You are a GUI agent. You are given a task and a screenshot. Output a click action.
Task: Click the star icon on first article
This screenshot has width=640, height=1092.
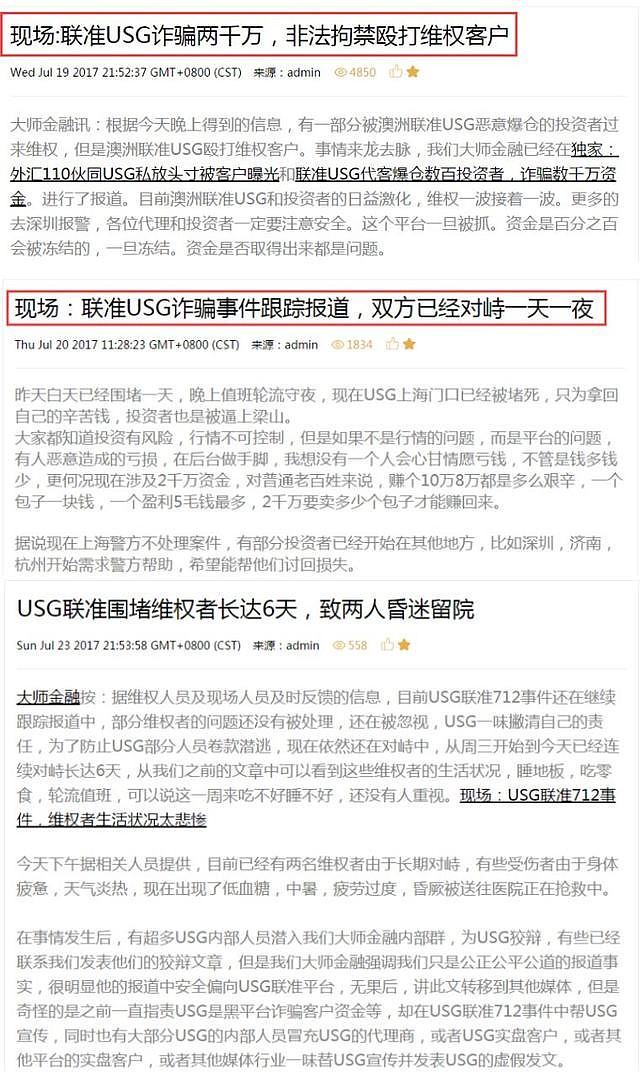(x=413, y=71)
